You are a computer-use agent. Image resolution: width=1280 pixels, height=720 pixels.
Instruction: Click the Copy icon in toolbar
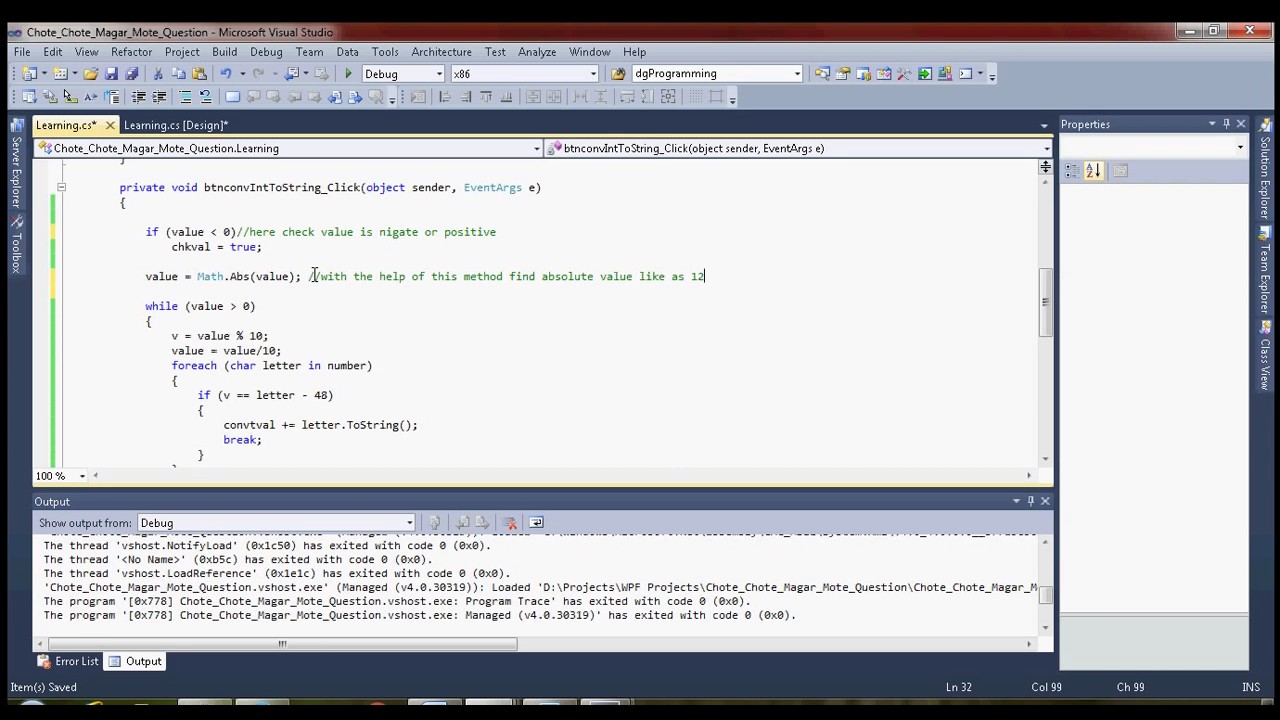click(x=178, y=73)
